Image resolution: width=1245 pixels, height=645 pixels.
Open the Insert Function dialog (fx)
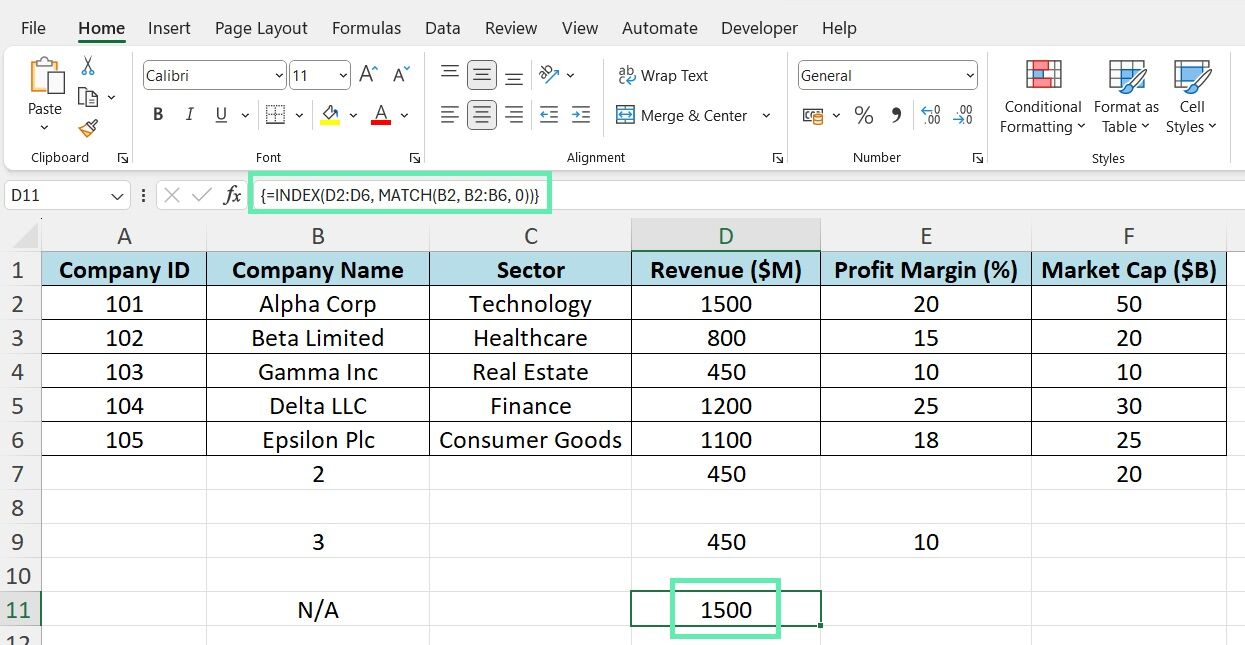click(x=232, y=195)
